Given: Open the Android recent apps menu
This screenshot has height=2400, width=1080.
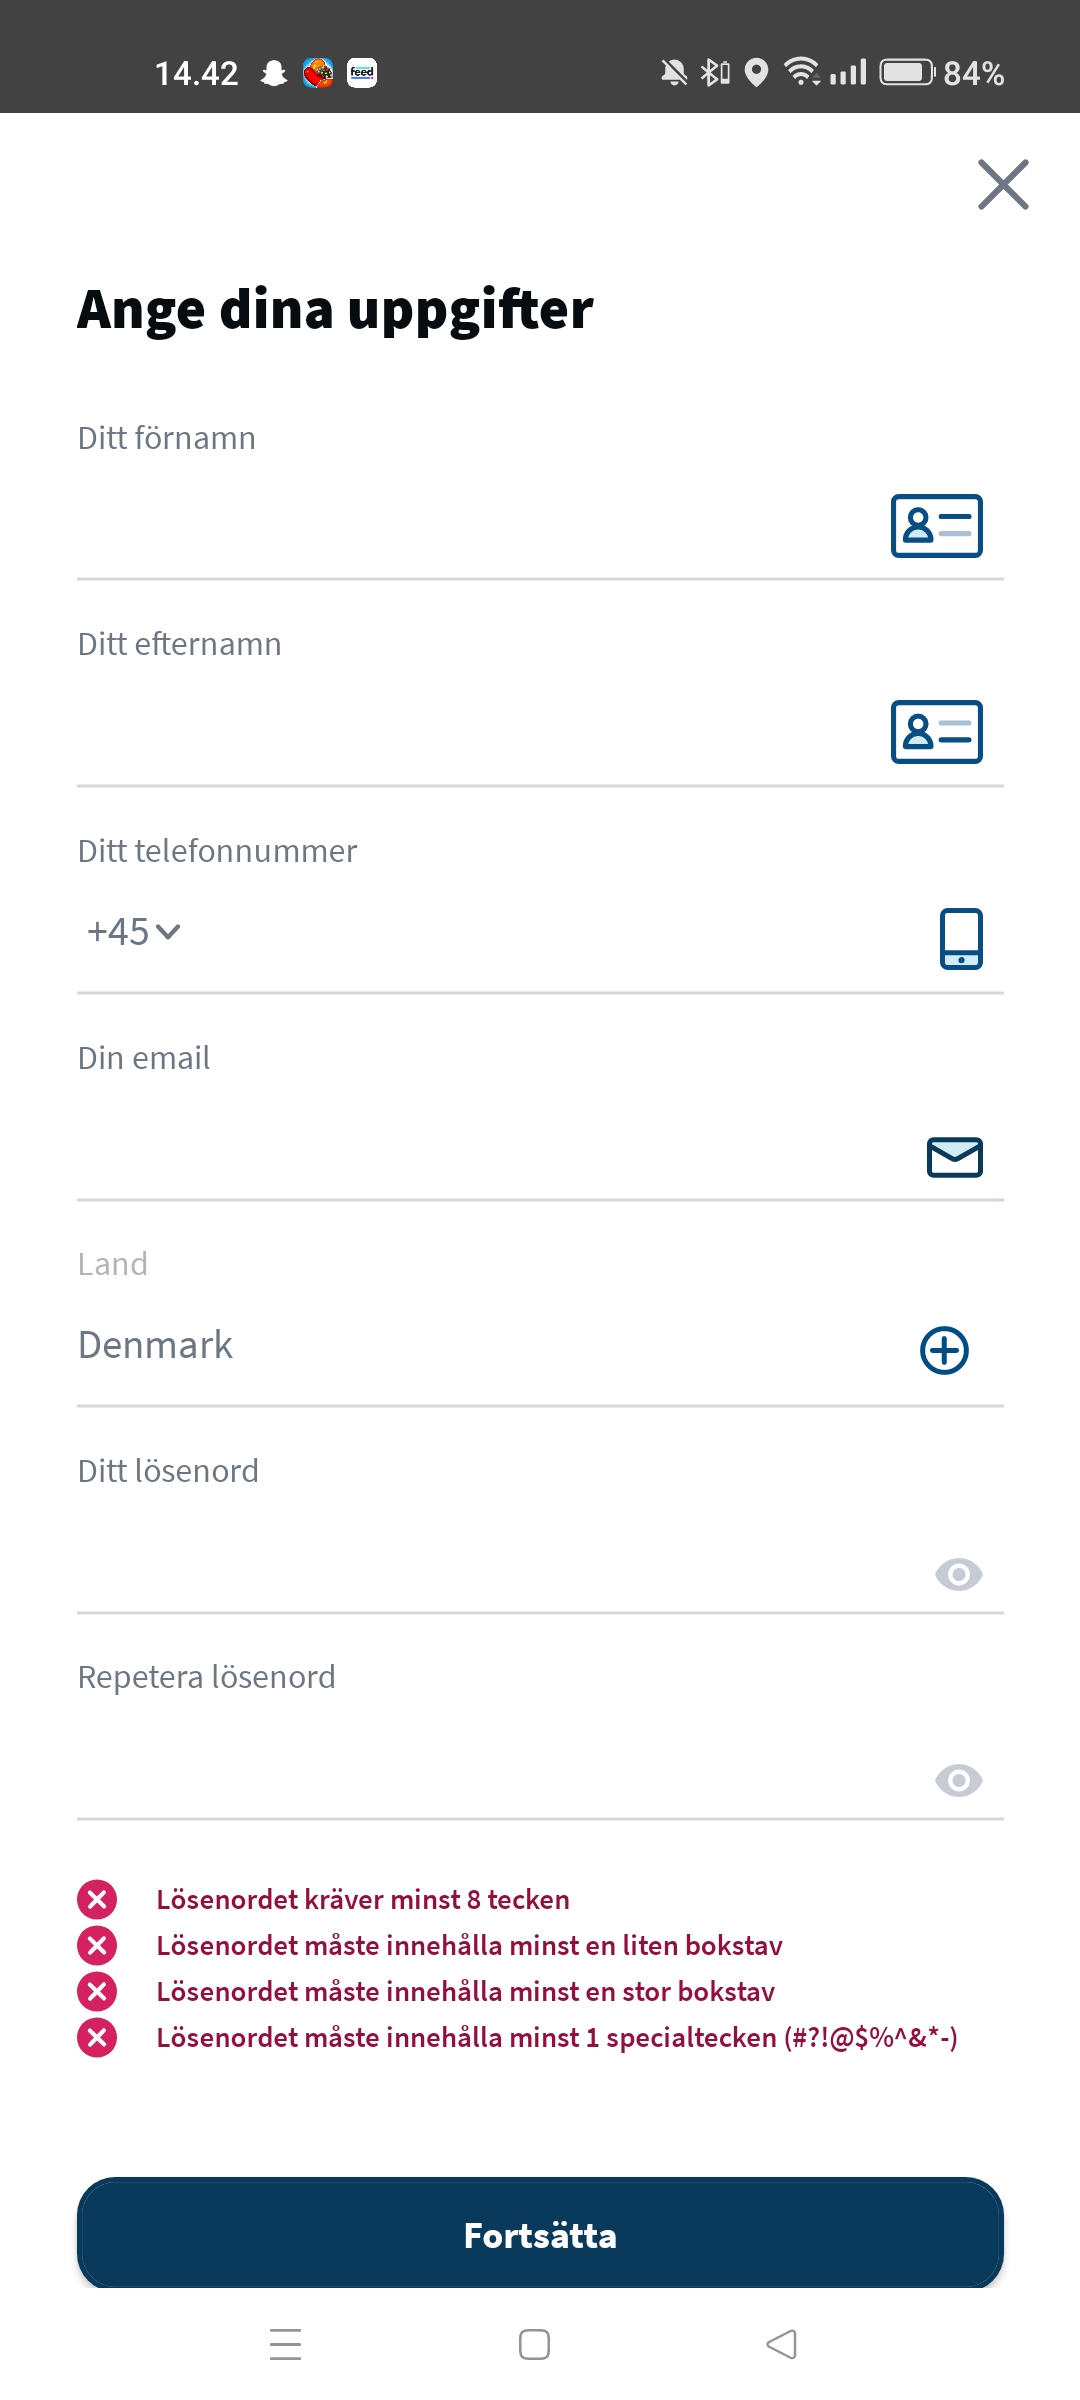Looking at the screenshot, I should click(286, 2344).
